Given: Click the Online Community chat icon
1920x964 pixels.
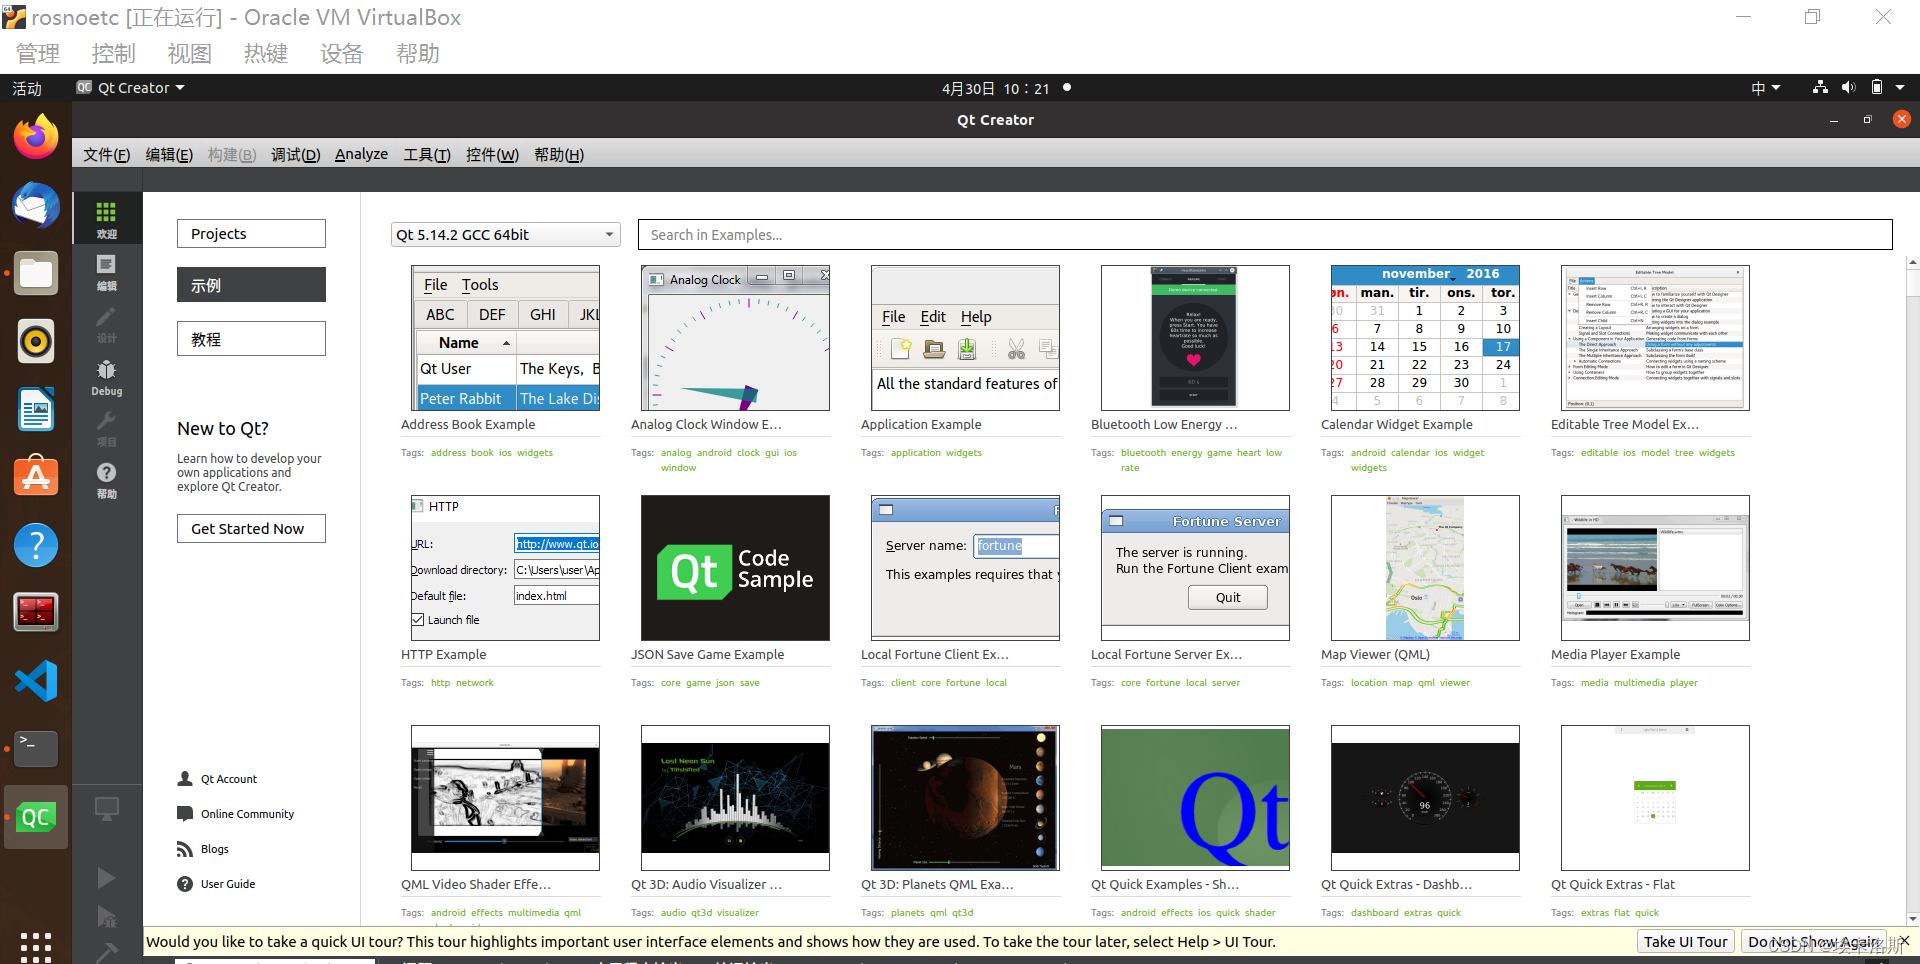Looking at the screenshot, I should (x=185, y=813).
